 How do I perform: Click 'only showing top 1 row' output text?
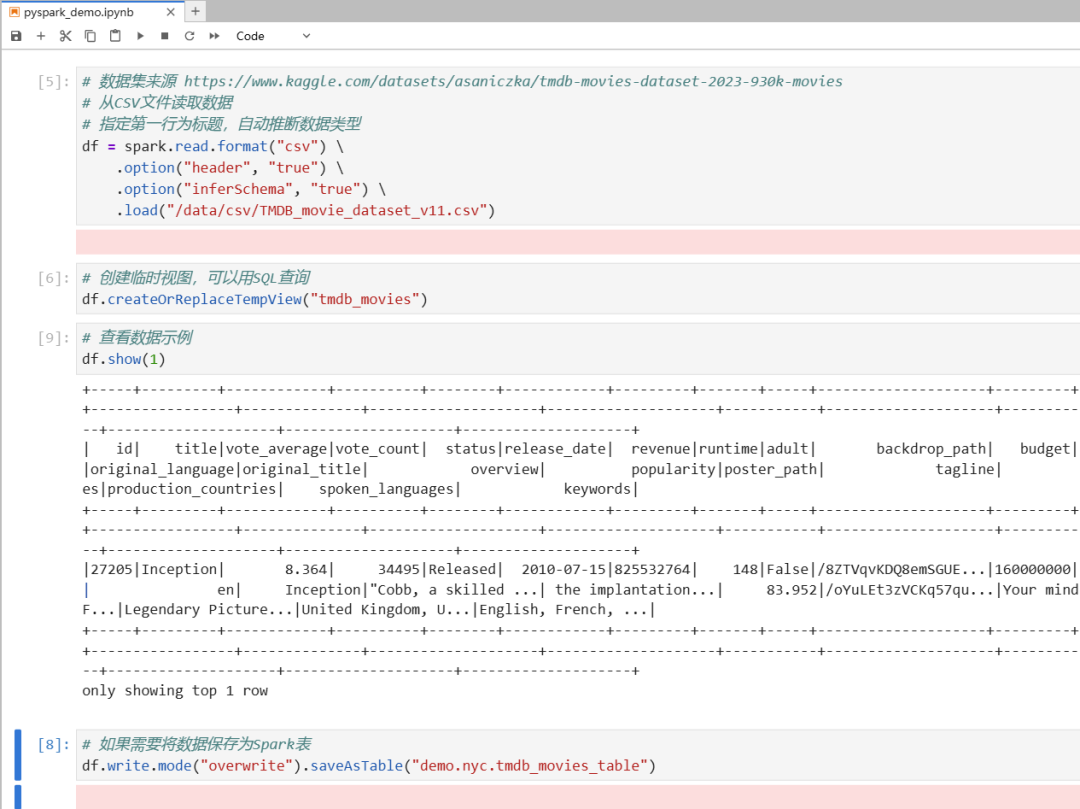pyautogui.click(x=175, y=691)
